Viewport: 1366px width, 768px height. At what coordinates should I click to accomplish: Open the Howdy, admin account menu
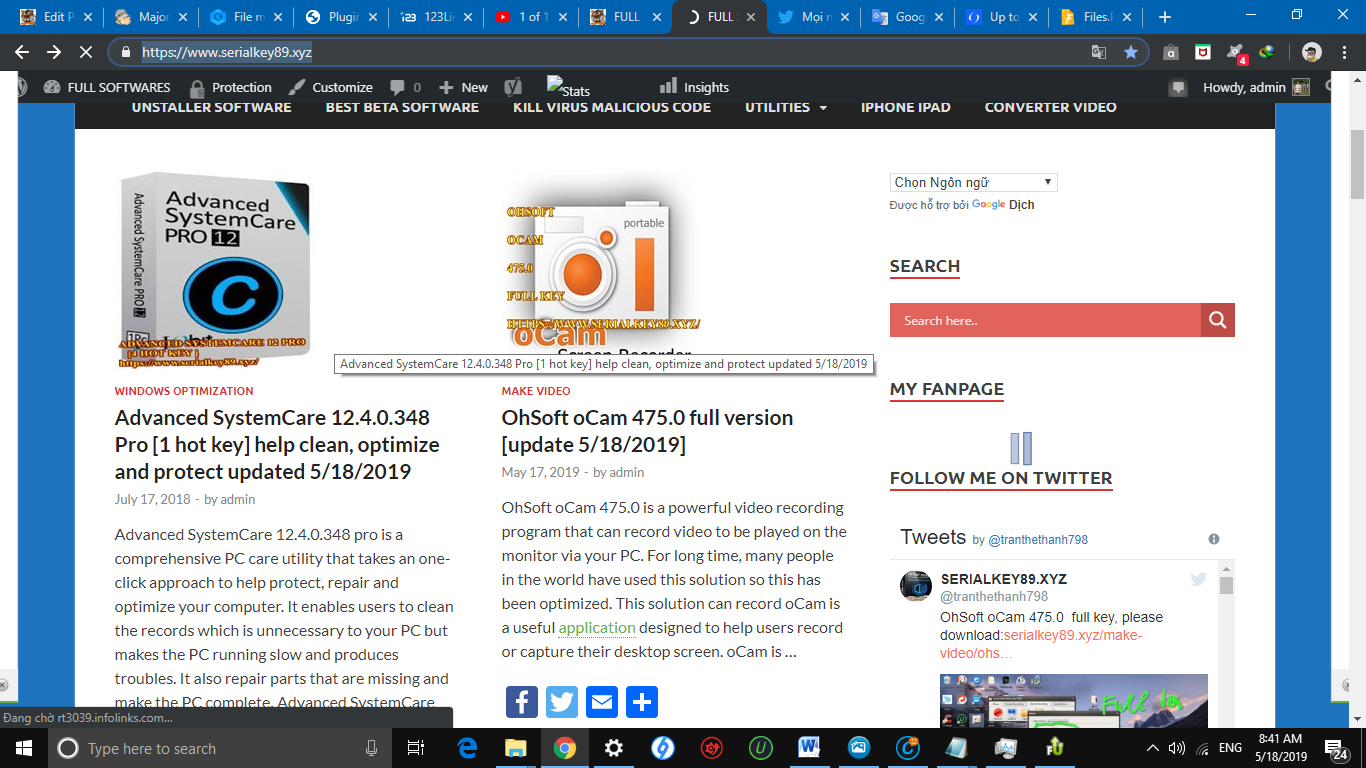[1256, 87]
